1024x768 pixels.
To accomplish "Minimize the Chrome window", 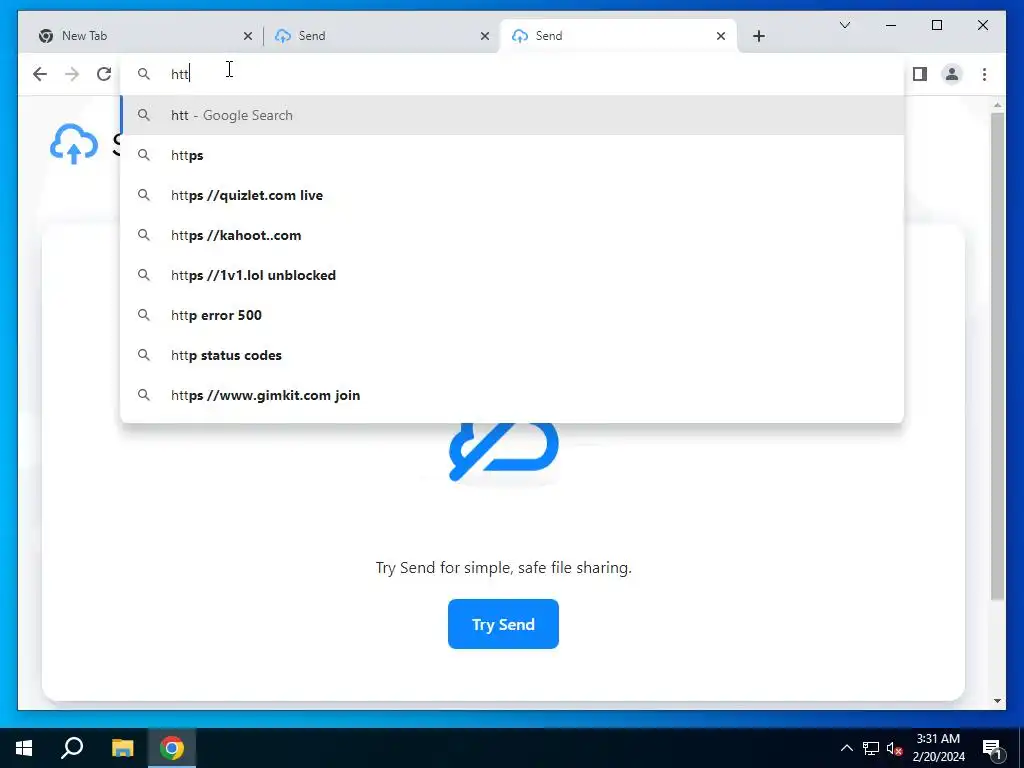I will click(x=891, y=25).
